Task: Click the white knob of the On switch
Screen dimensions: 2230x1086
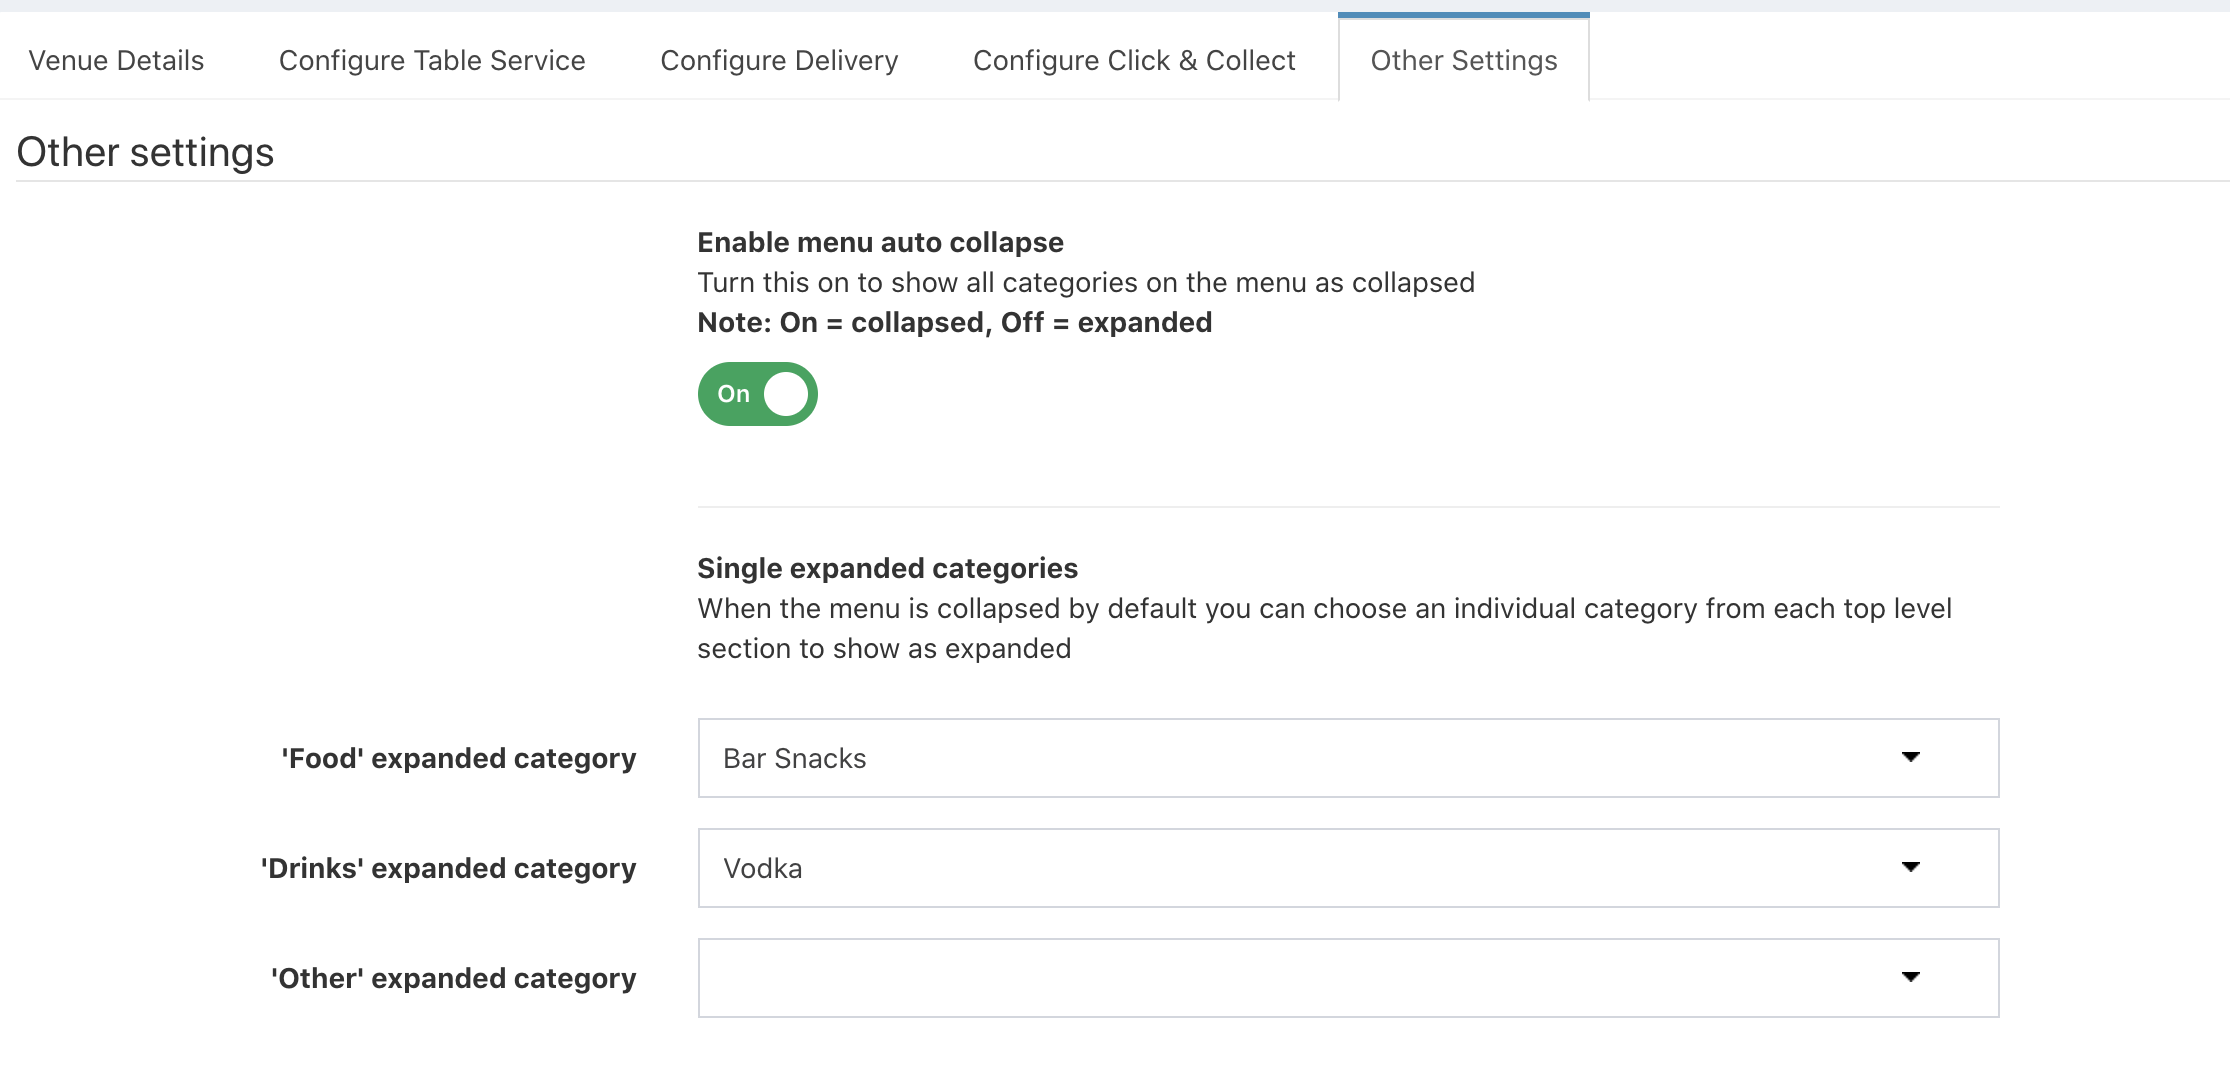Action: 786,394
